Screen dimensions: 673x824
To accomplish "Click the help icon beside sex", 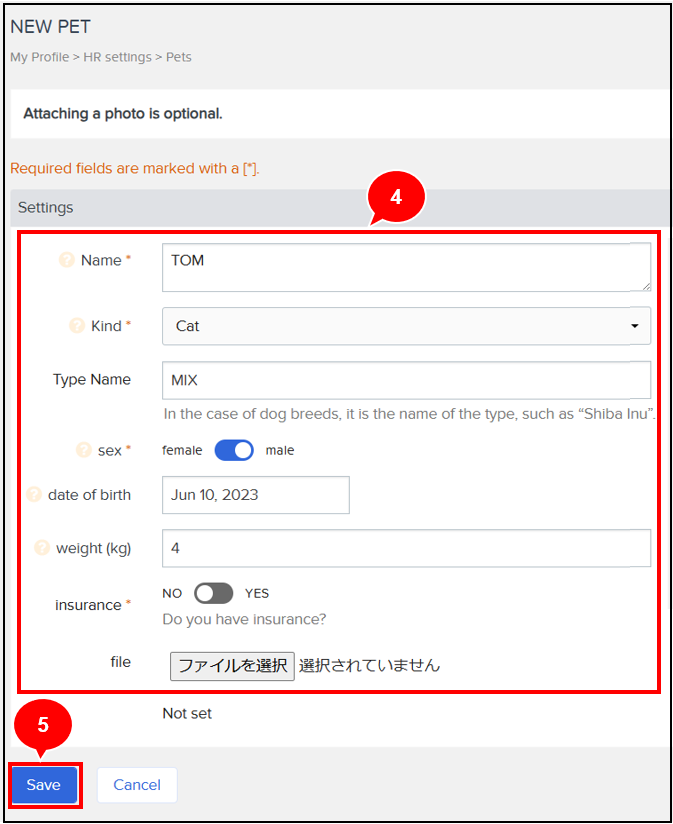I will [x=84, y=450].
